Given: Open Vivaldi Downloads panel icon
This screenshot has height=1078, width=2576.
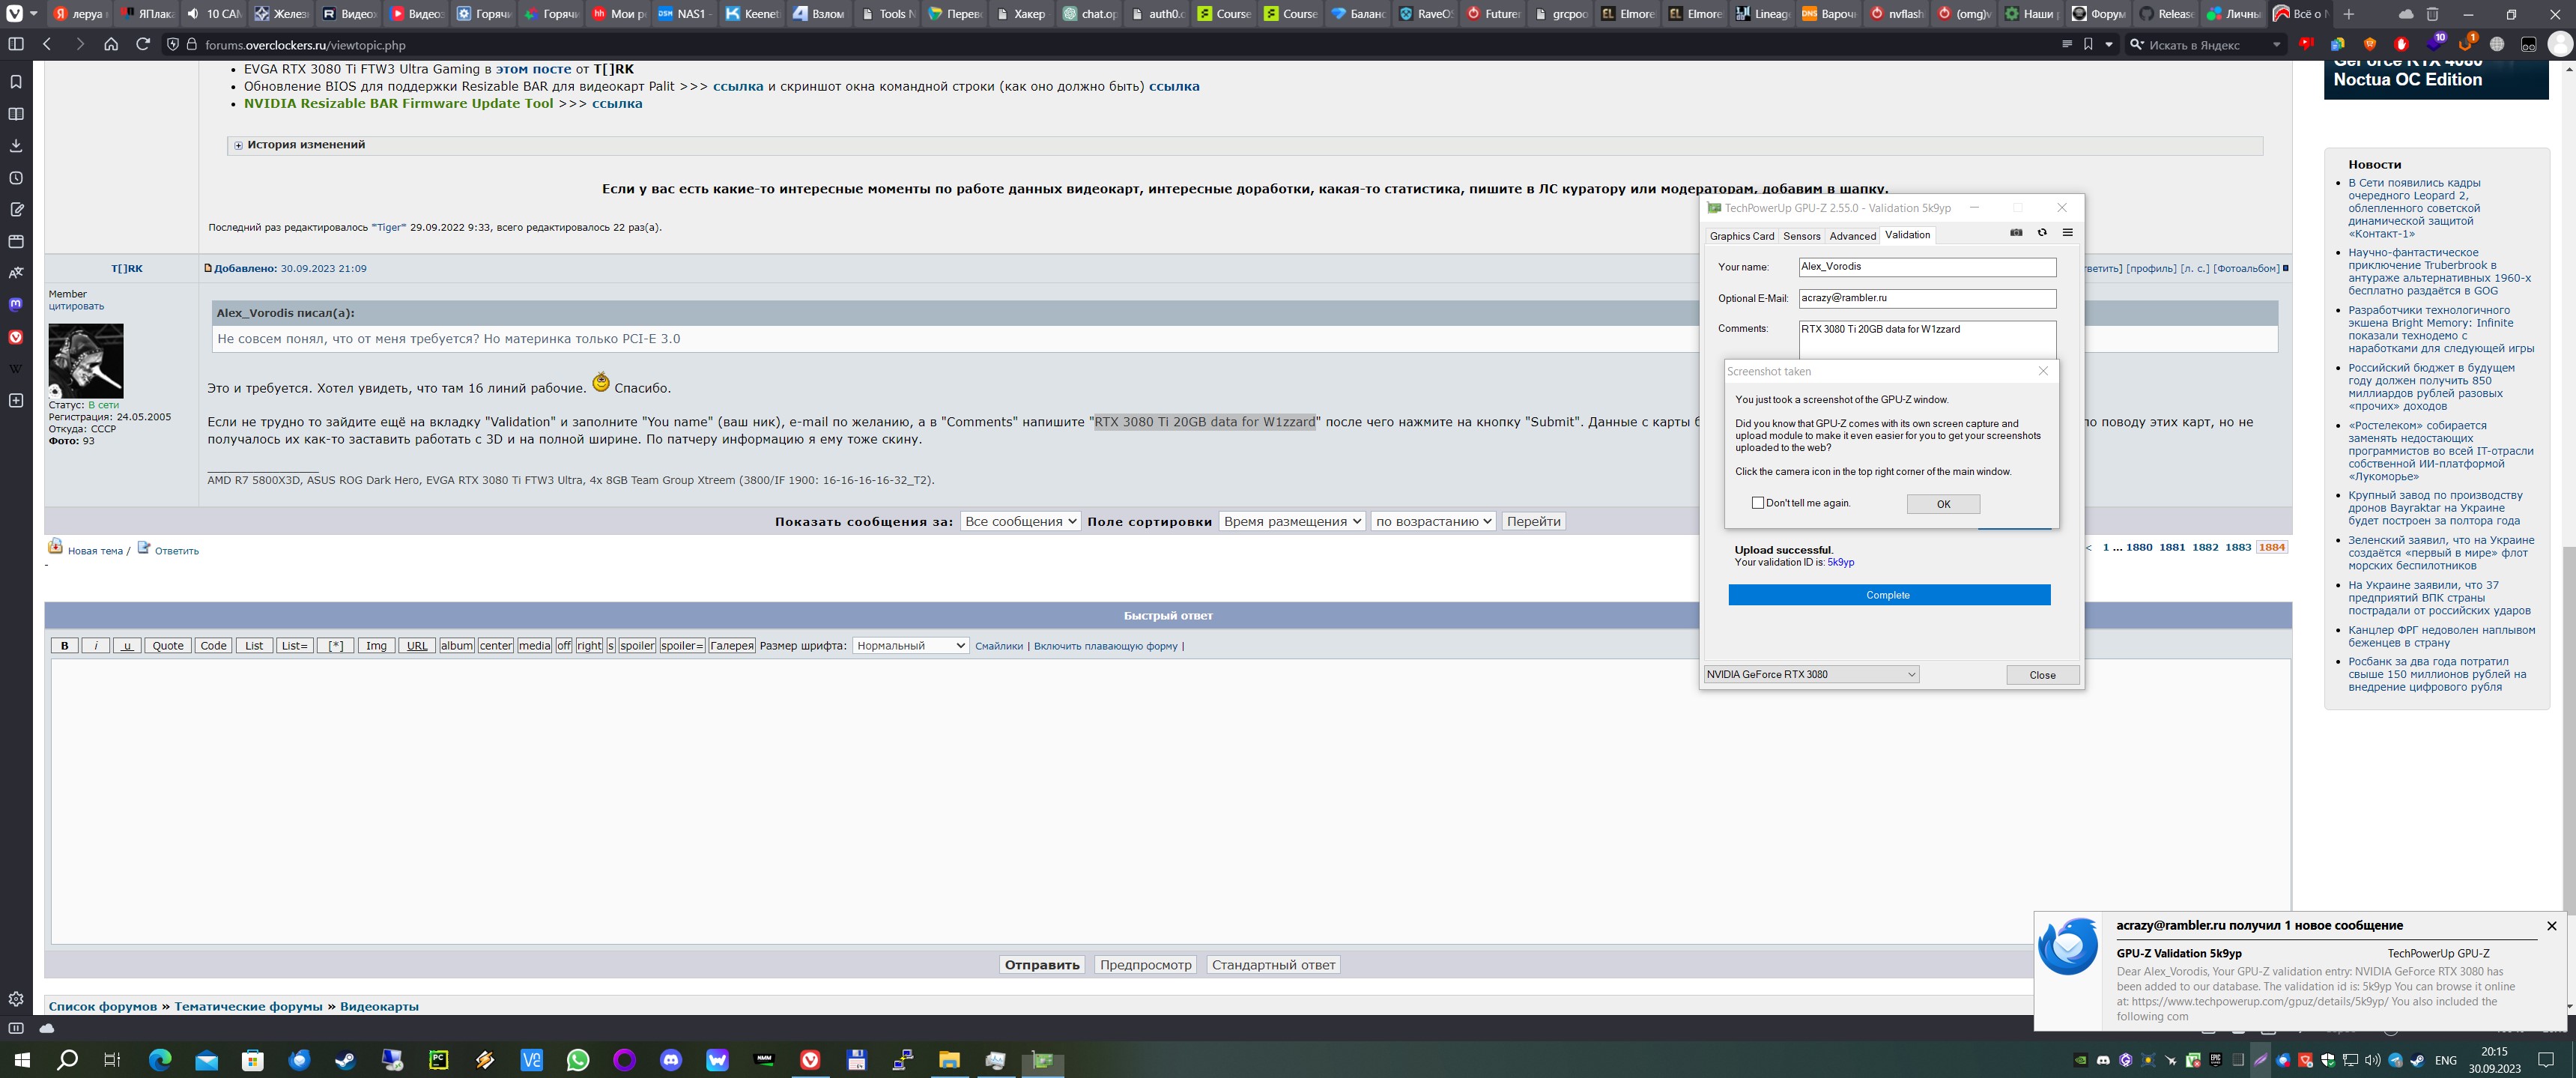Looking at the screenshot, I should [16, 146].
